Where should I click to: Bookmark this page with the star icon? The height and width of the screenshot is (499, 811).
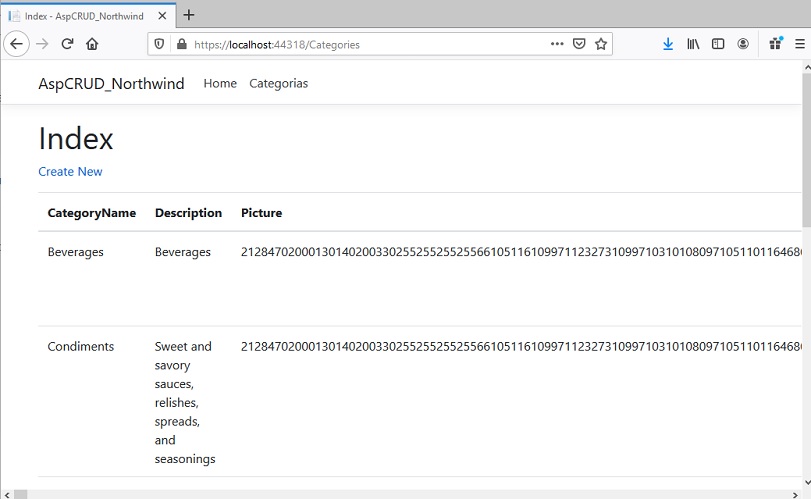[600, 44]
